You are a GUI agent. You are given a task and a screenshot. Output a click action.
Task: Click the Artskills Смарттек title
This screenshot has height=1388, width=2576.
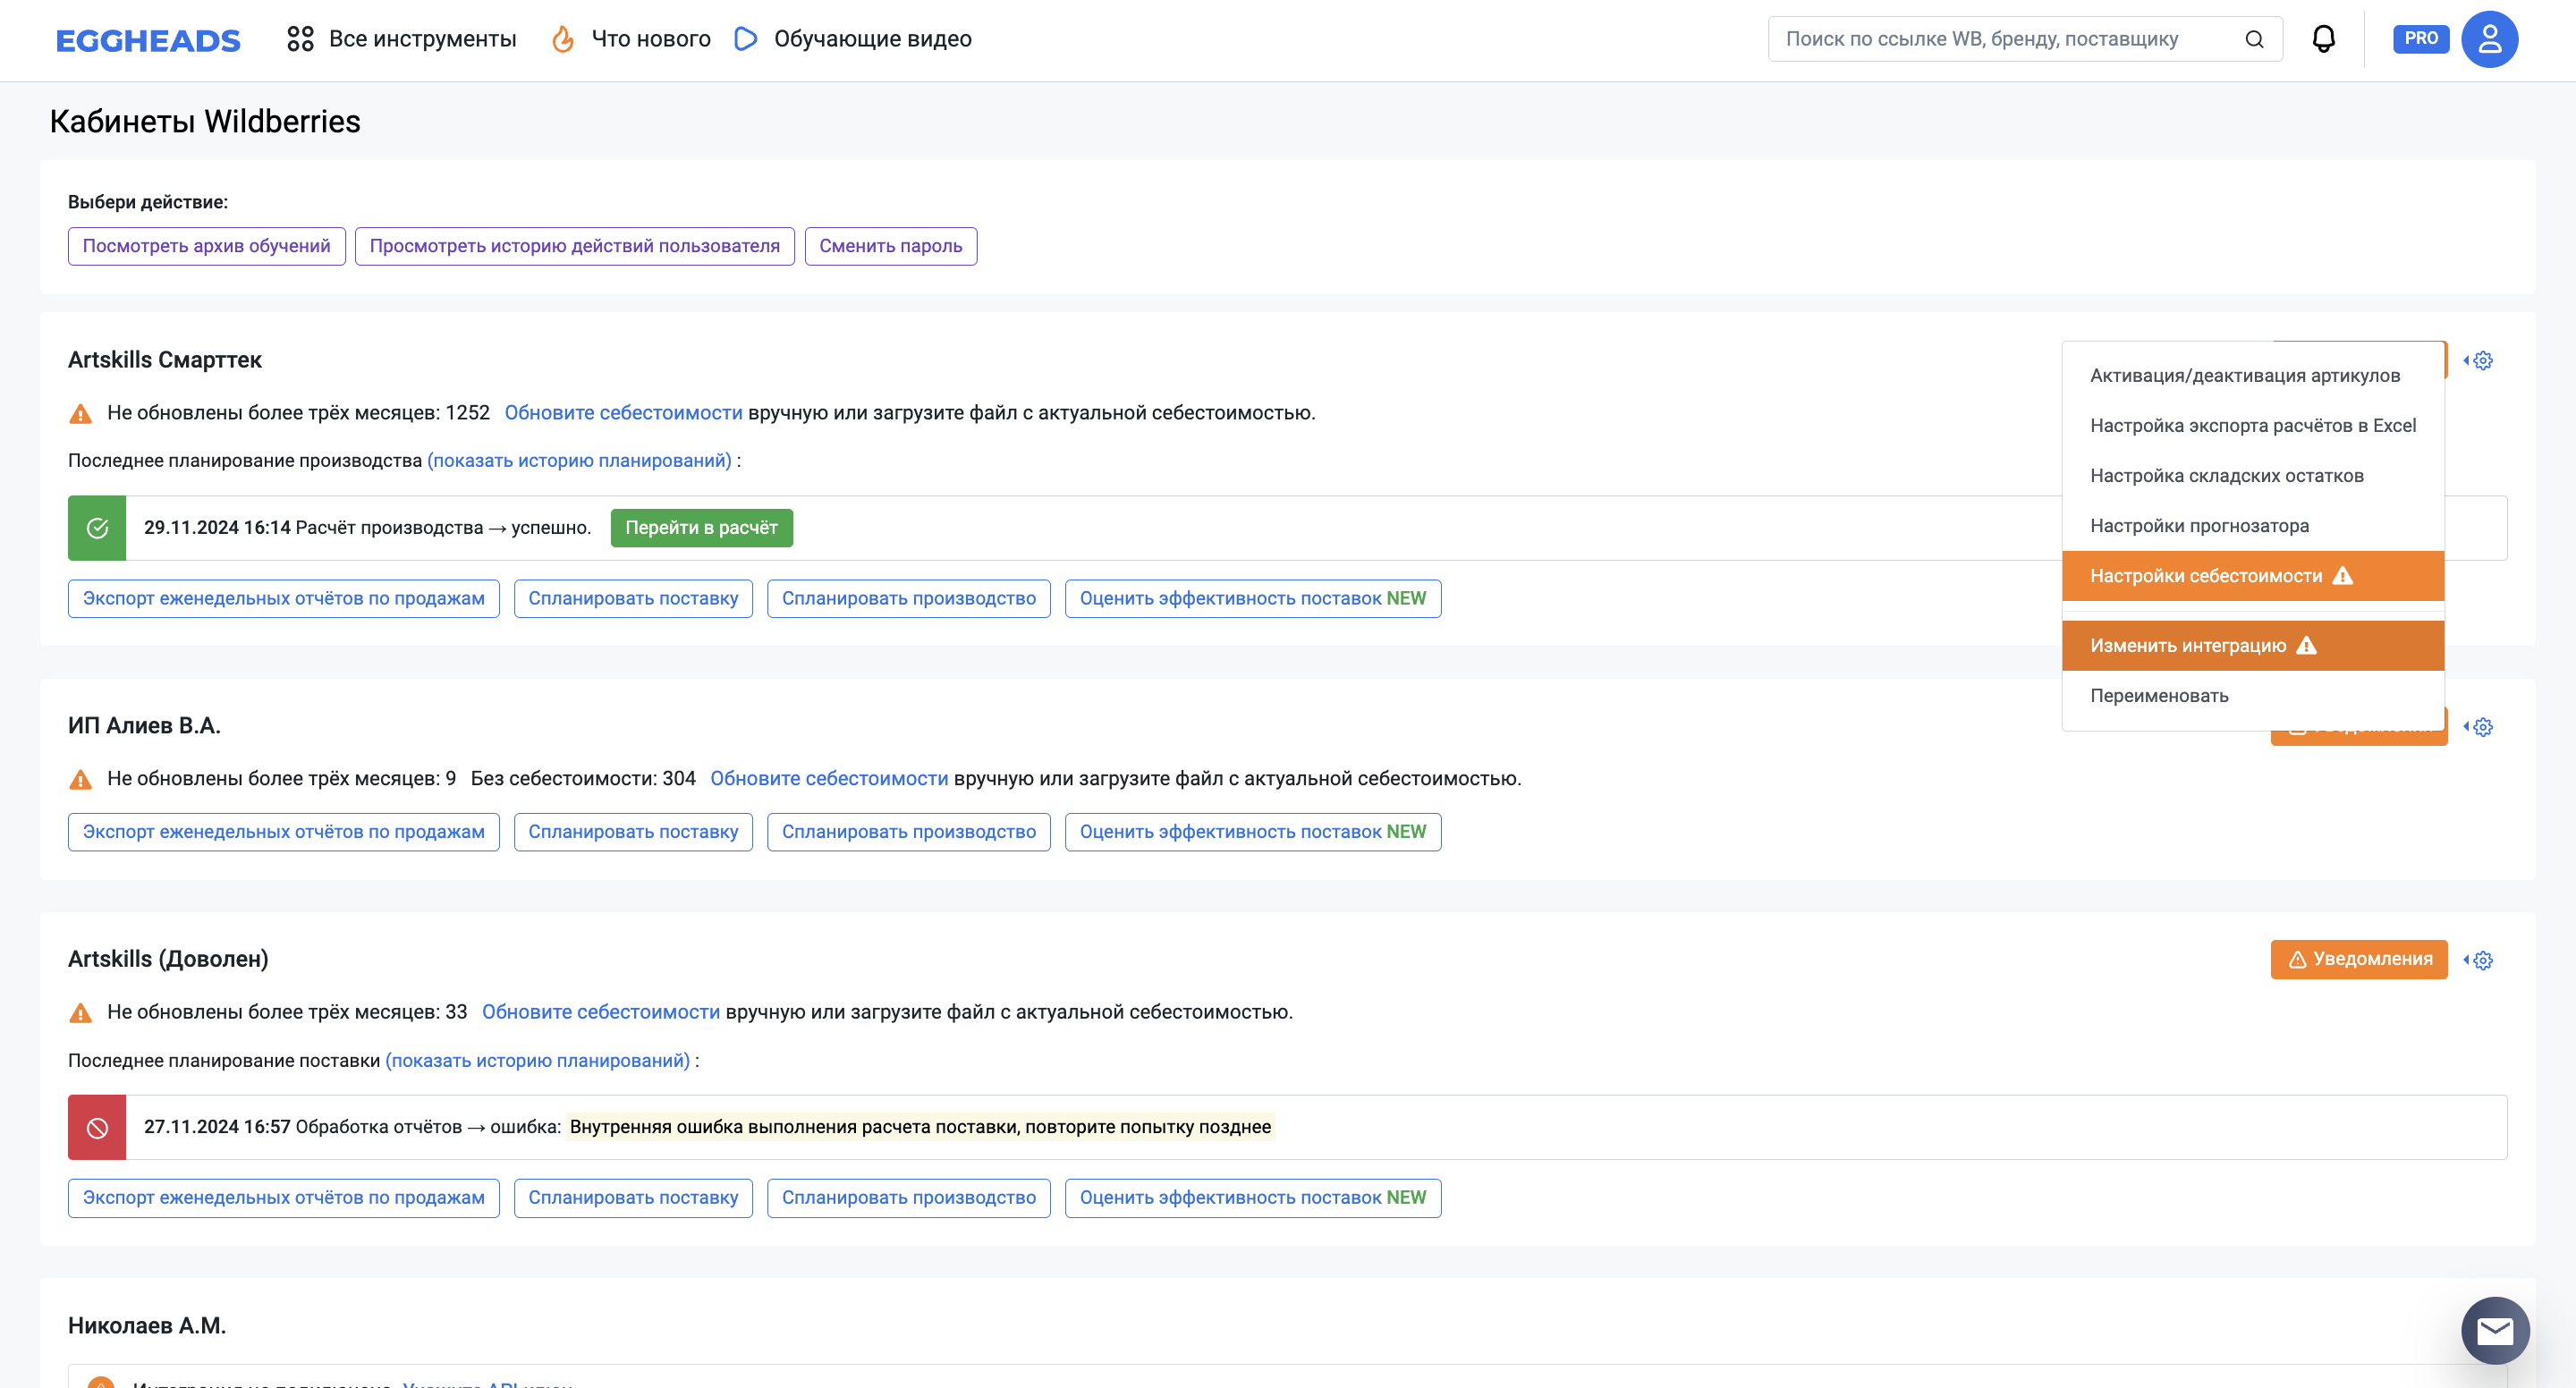pos(165,360)
